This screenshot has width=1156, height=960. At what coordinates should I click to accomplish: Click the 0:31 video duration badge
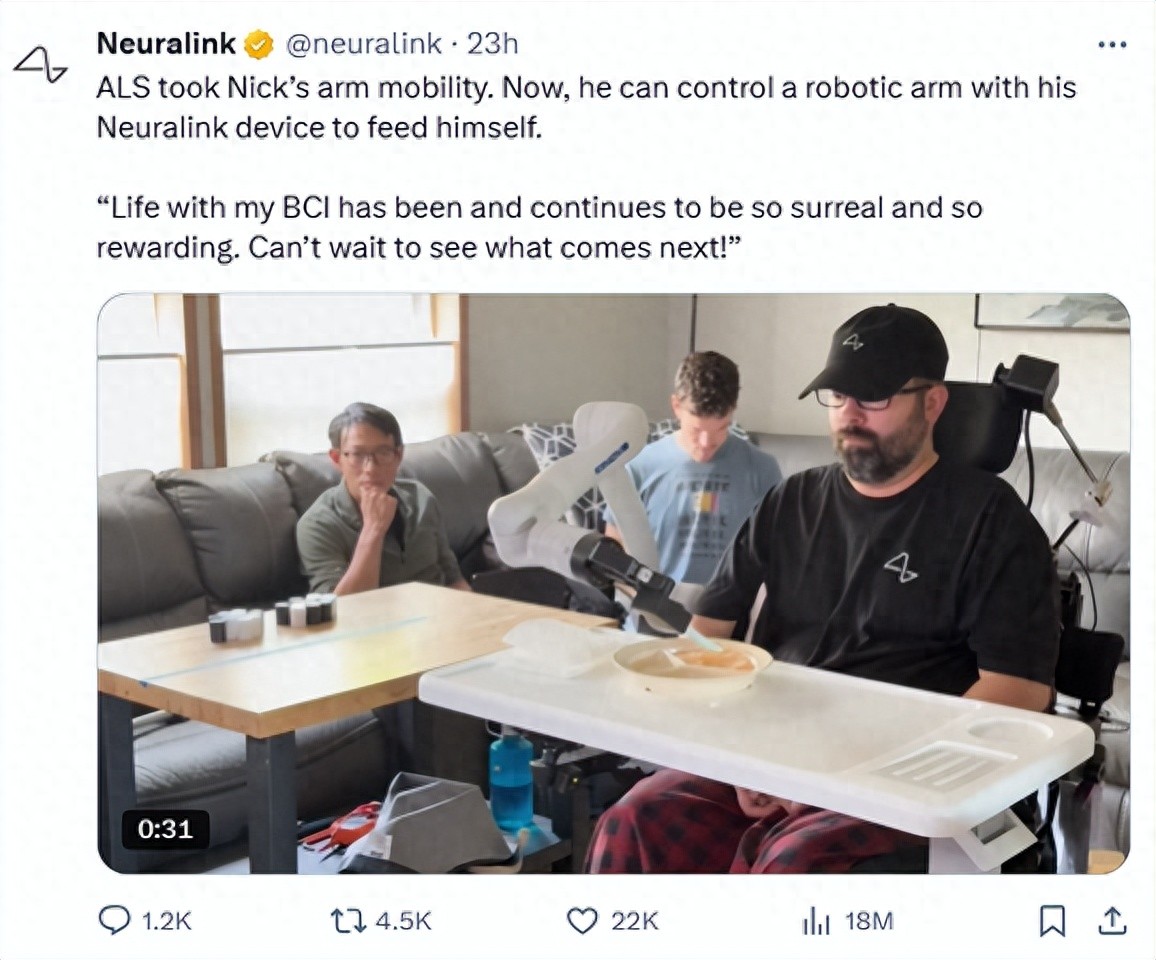tap(166, 828)
